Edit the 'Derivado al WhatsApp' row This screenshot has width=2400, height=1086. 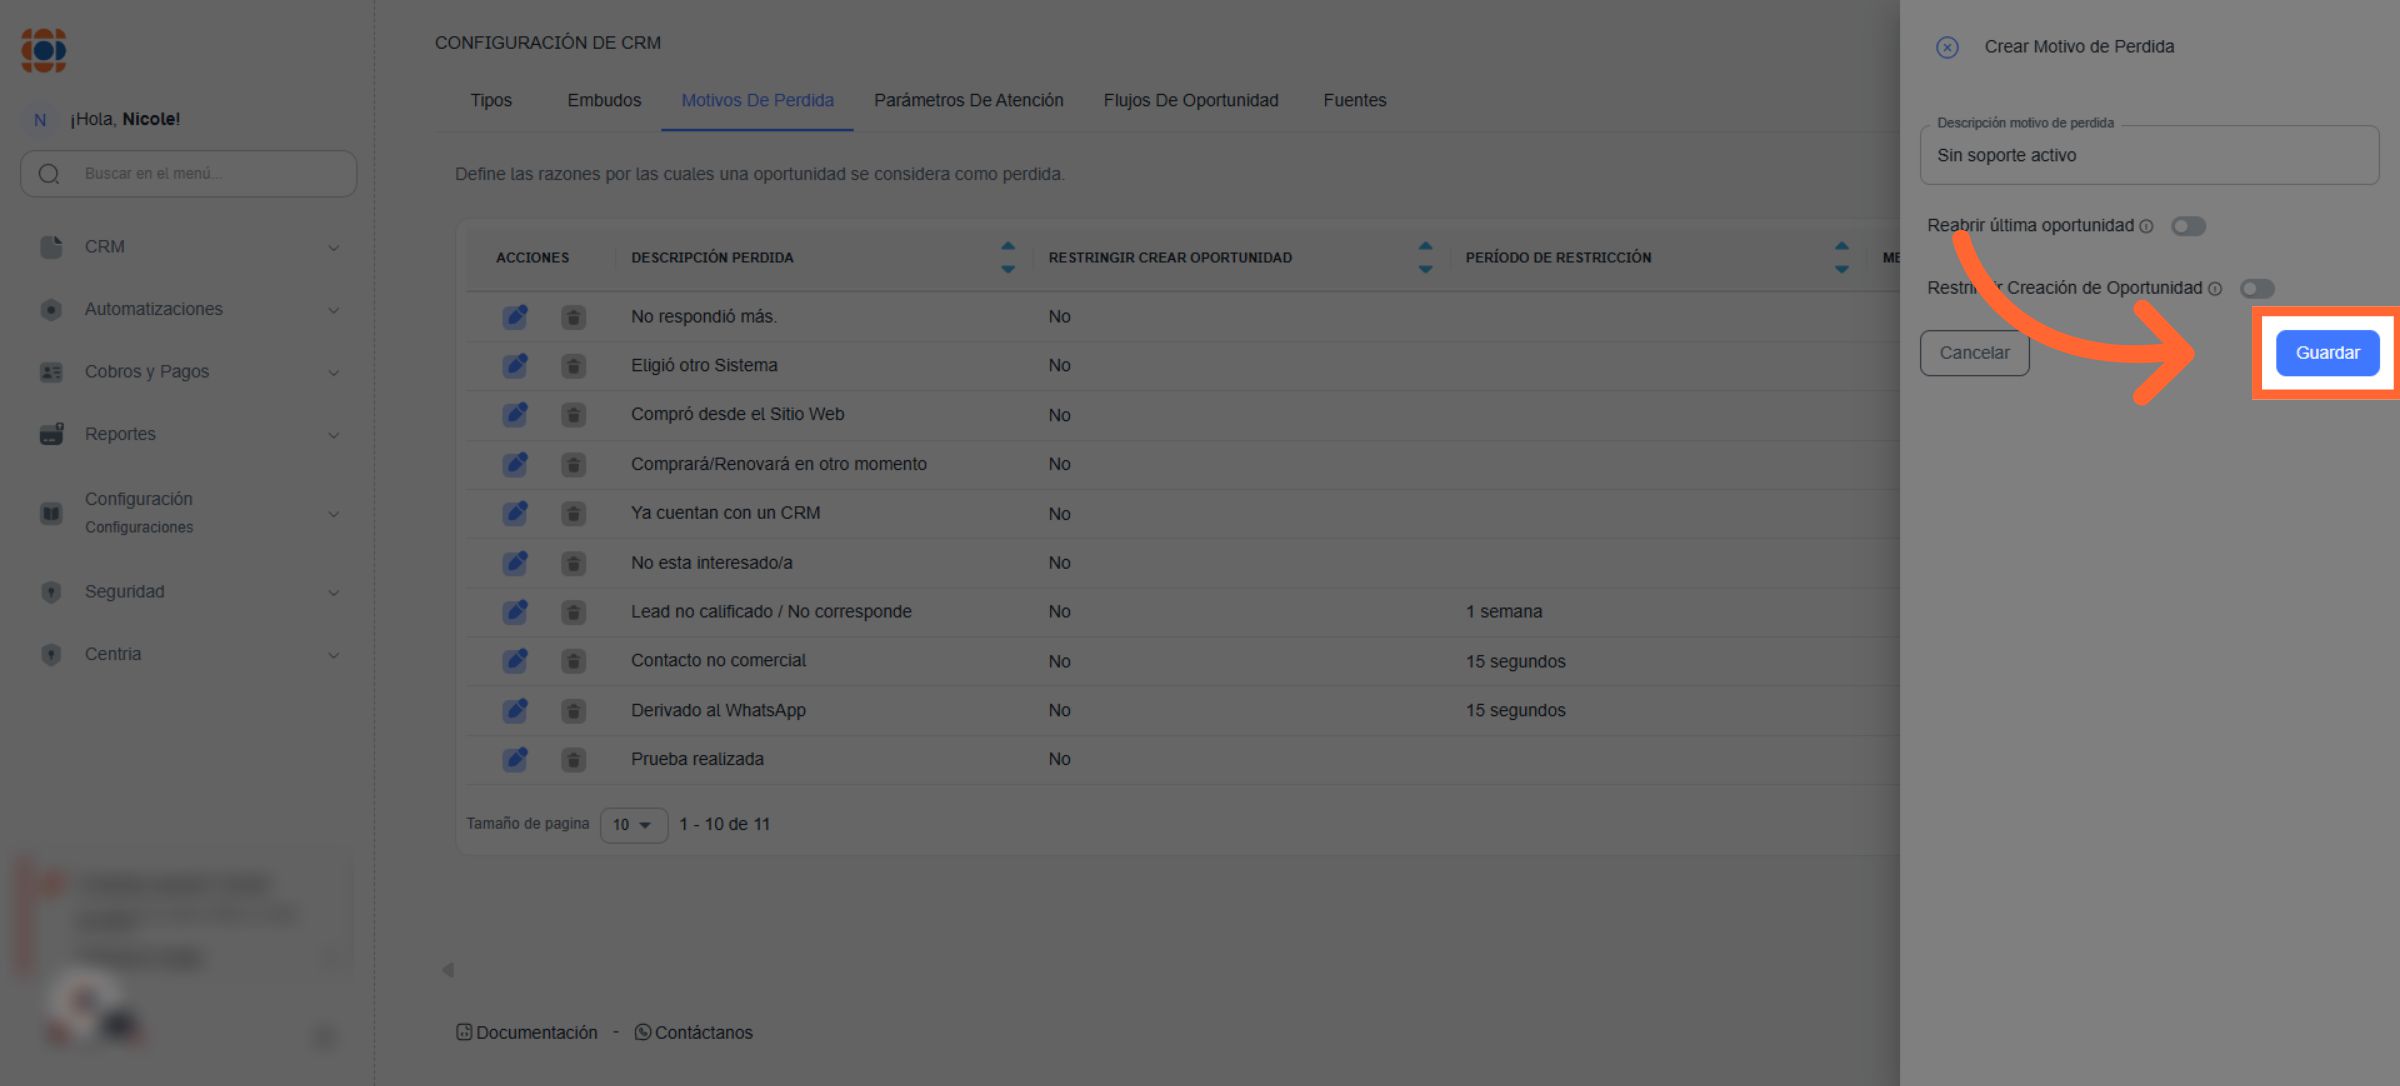[x=515, y=711]
